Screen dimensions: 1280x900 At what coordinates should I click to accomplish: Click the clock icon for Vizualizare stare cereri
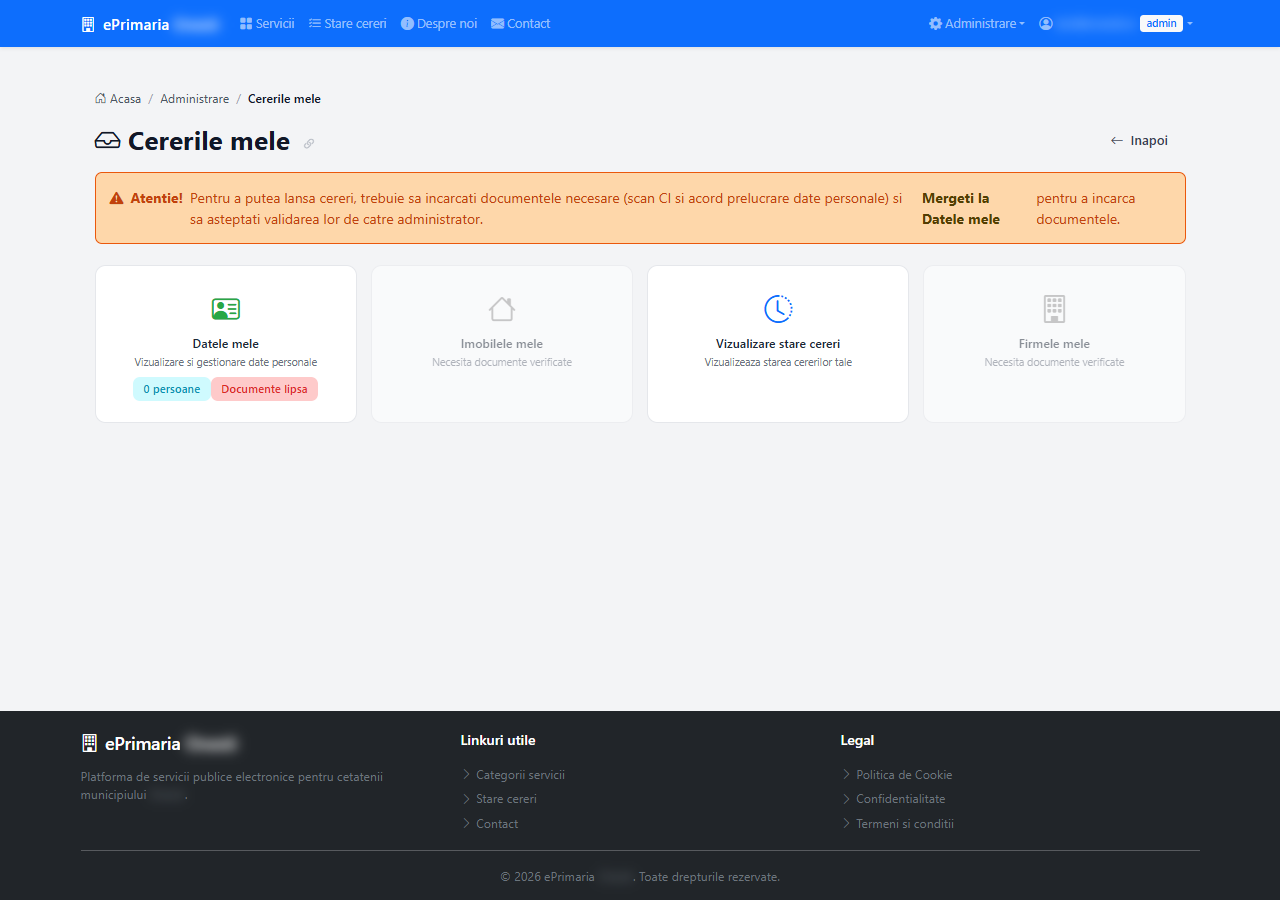click(778, 309)
